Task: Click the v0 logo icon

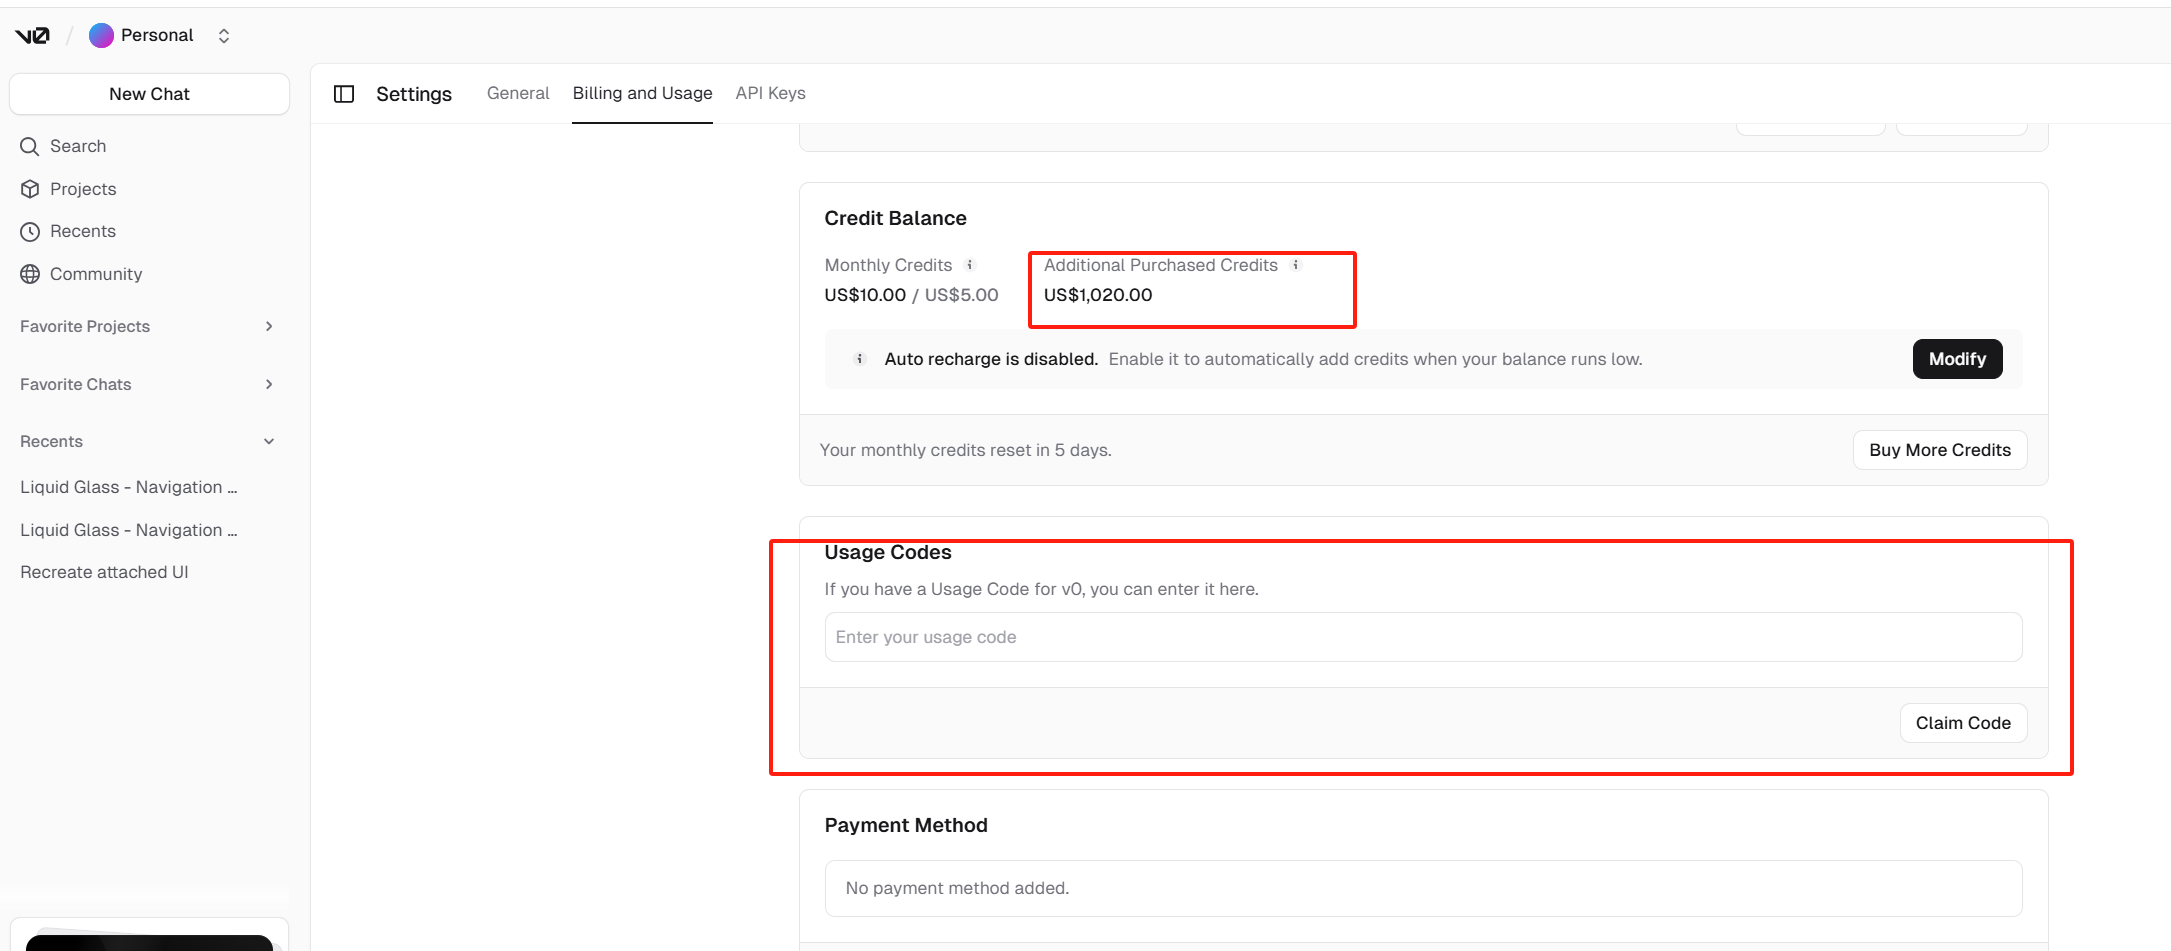Action: point(32,36)
